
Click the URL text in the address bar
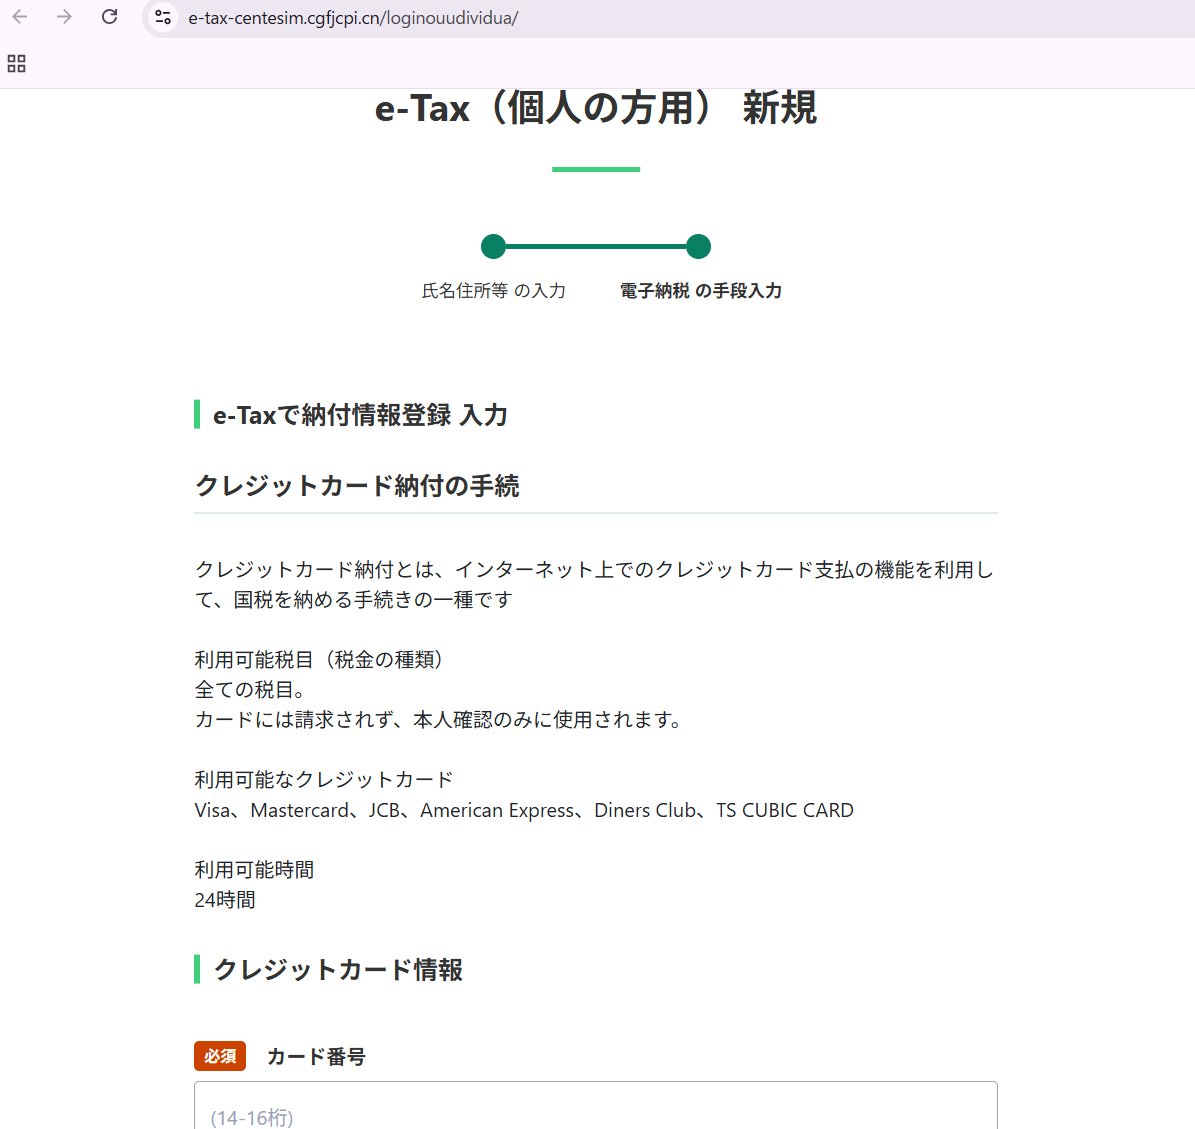[353, 18]
